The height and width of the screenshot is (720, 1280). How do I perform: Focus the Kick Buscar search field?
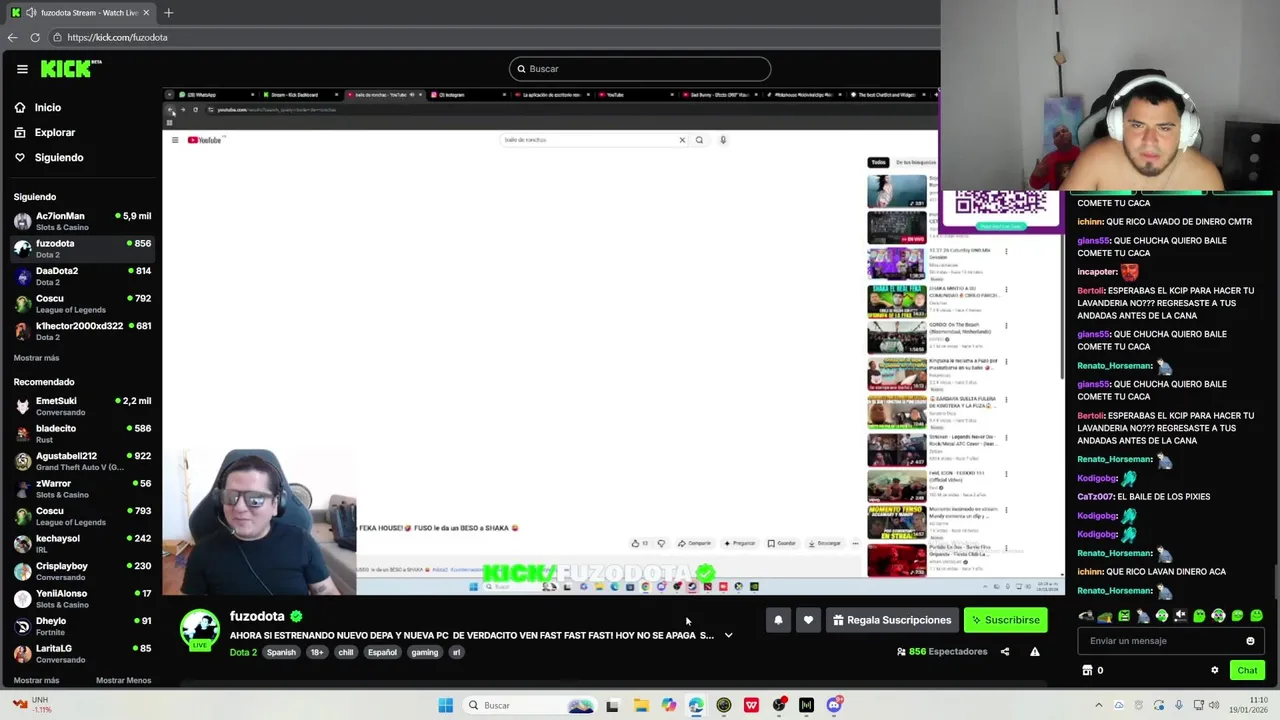coord(640,69)
